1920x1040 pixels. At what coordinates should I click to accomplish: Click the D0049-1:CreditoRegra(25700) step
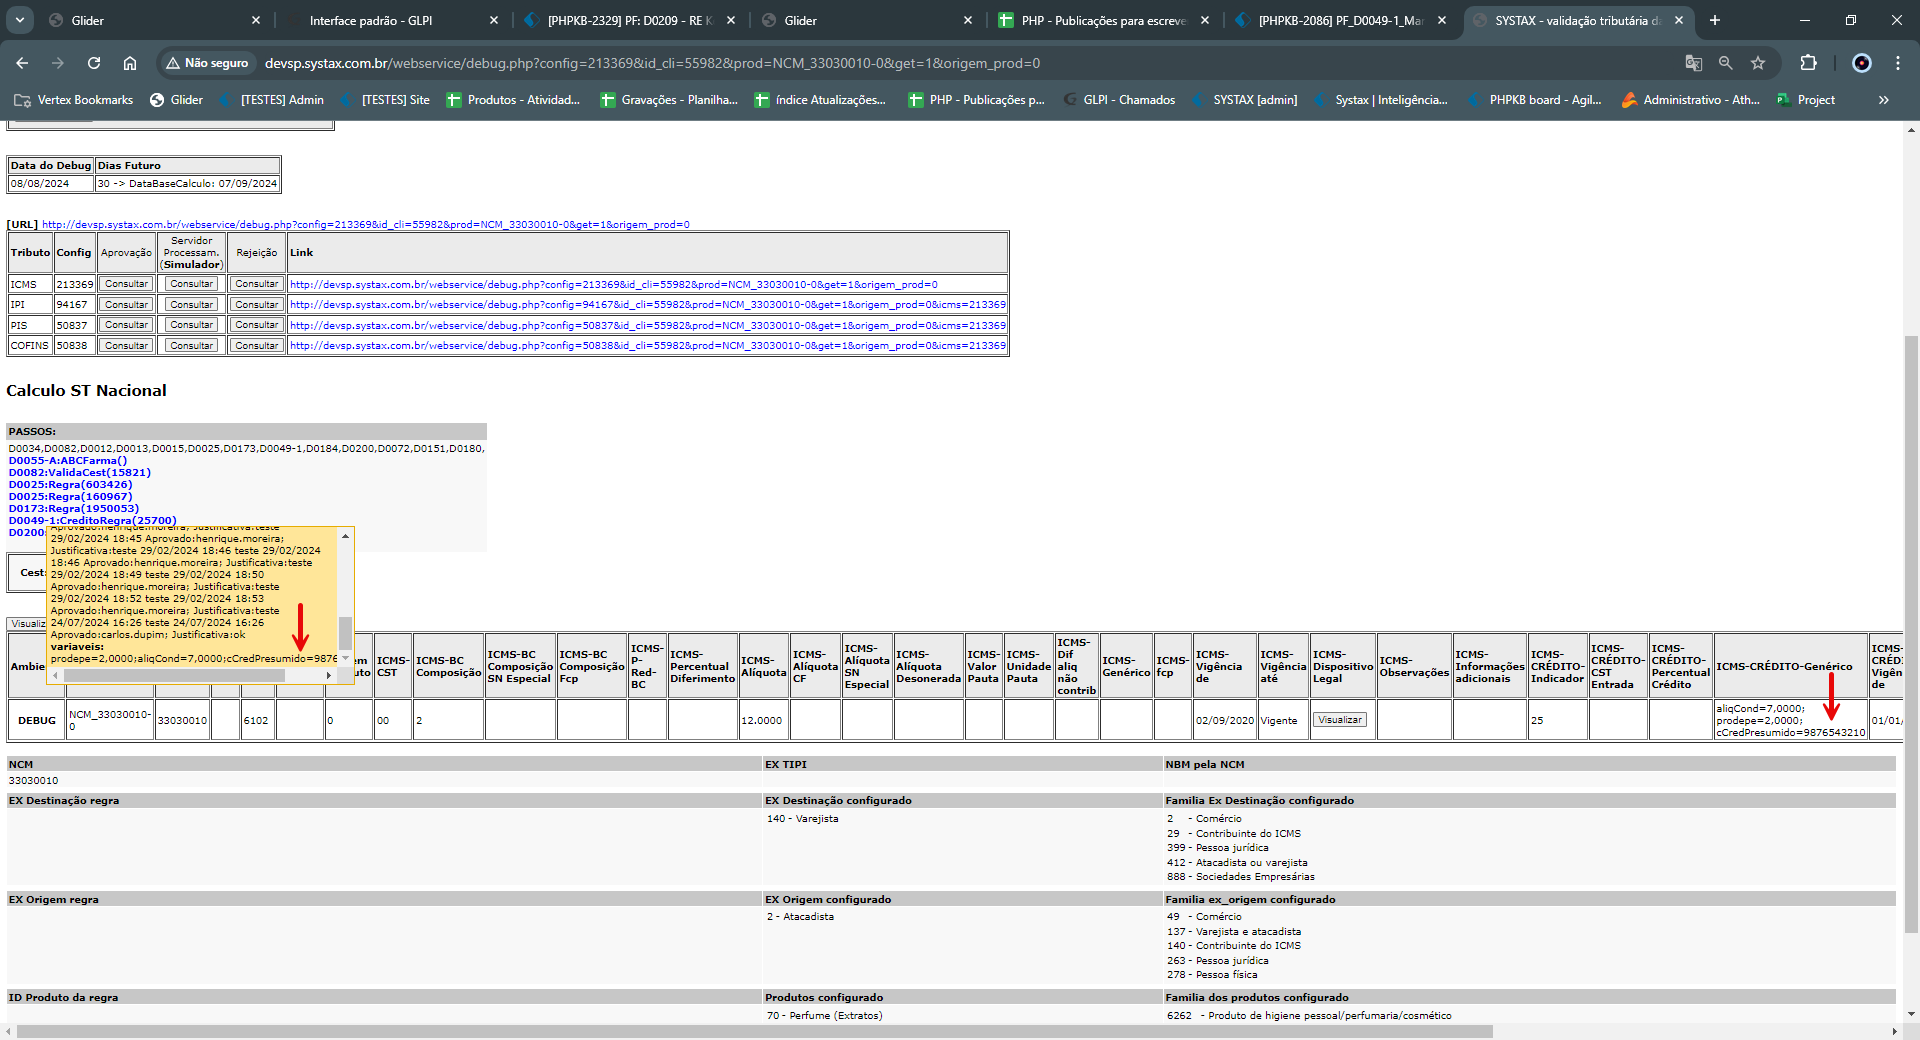[92, 521]
